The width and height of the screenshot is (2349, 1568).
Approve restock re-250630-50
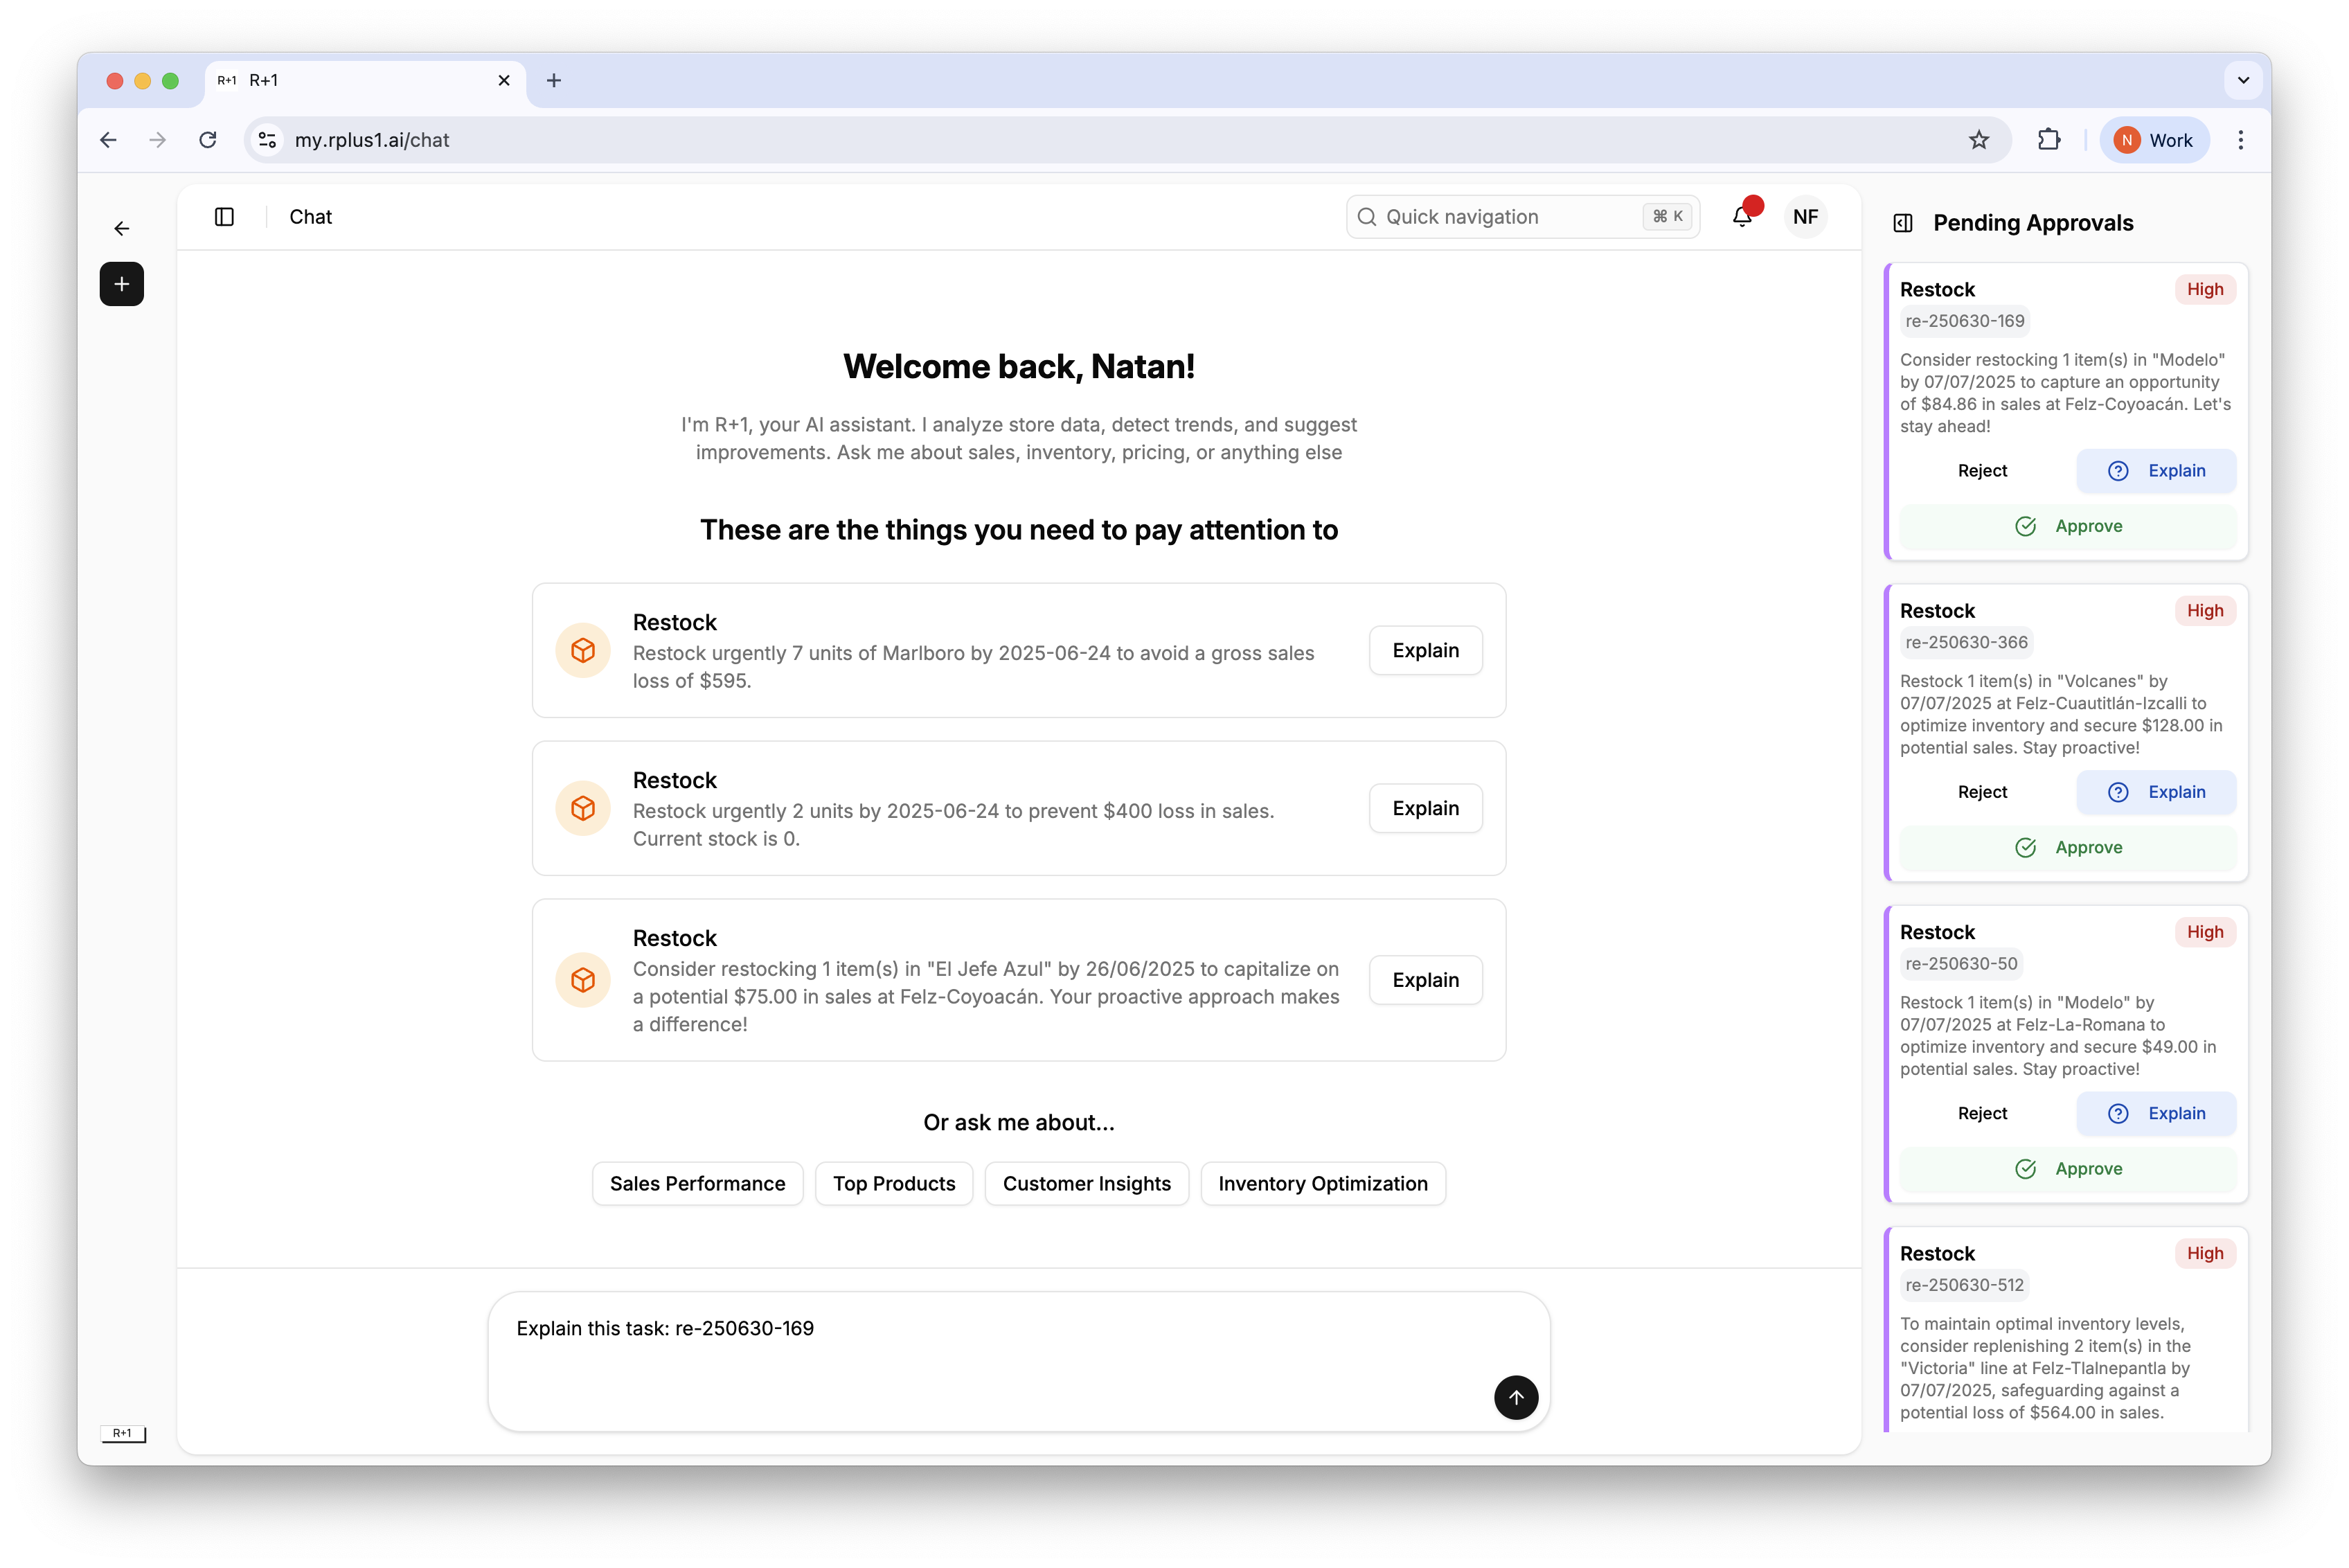2068,1168
